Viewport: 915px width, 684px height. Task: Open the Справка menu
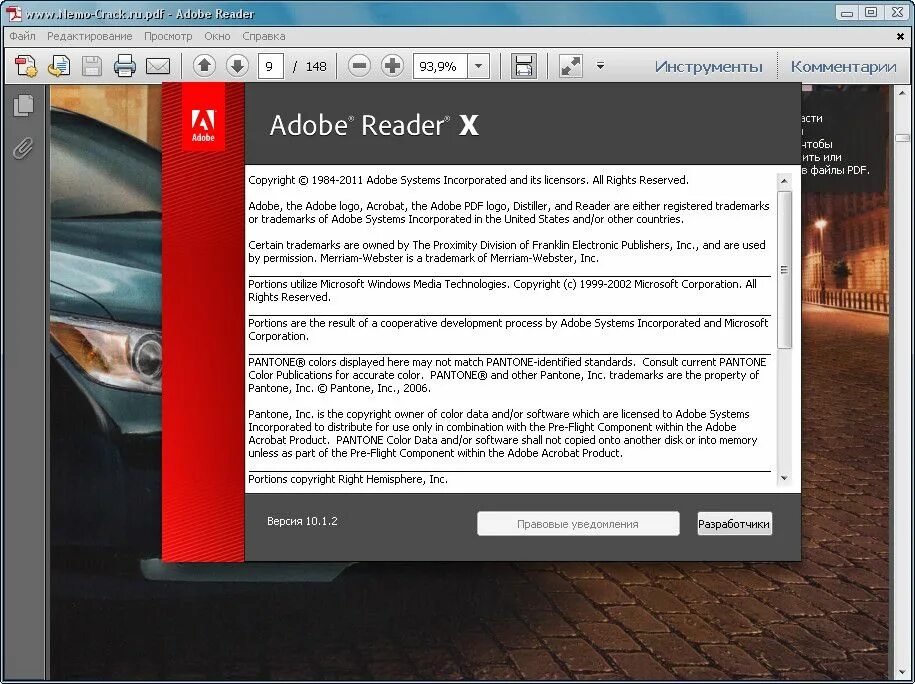click(x=264, y=36)
